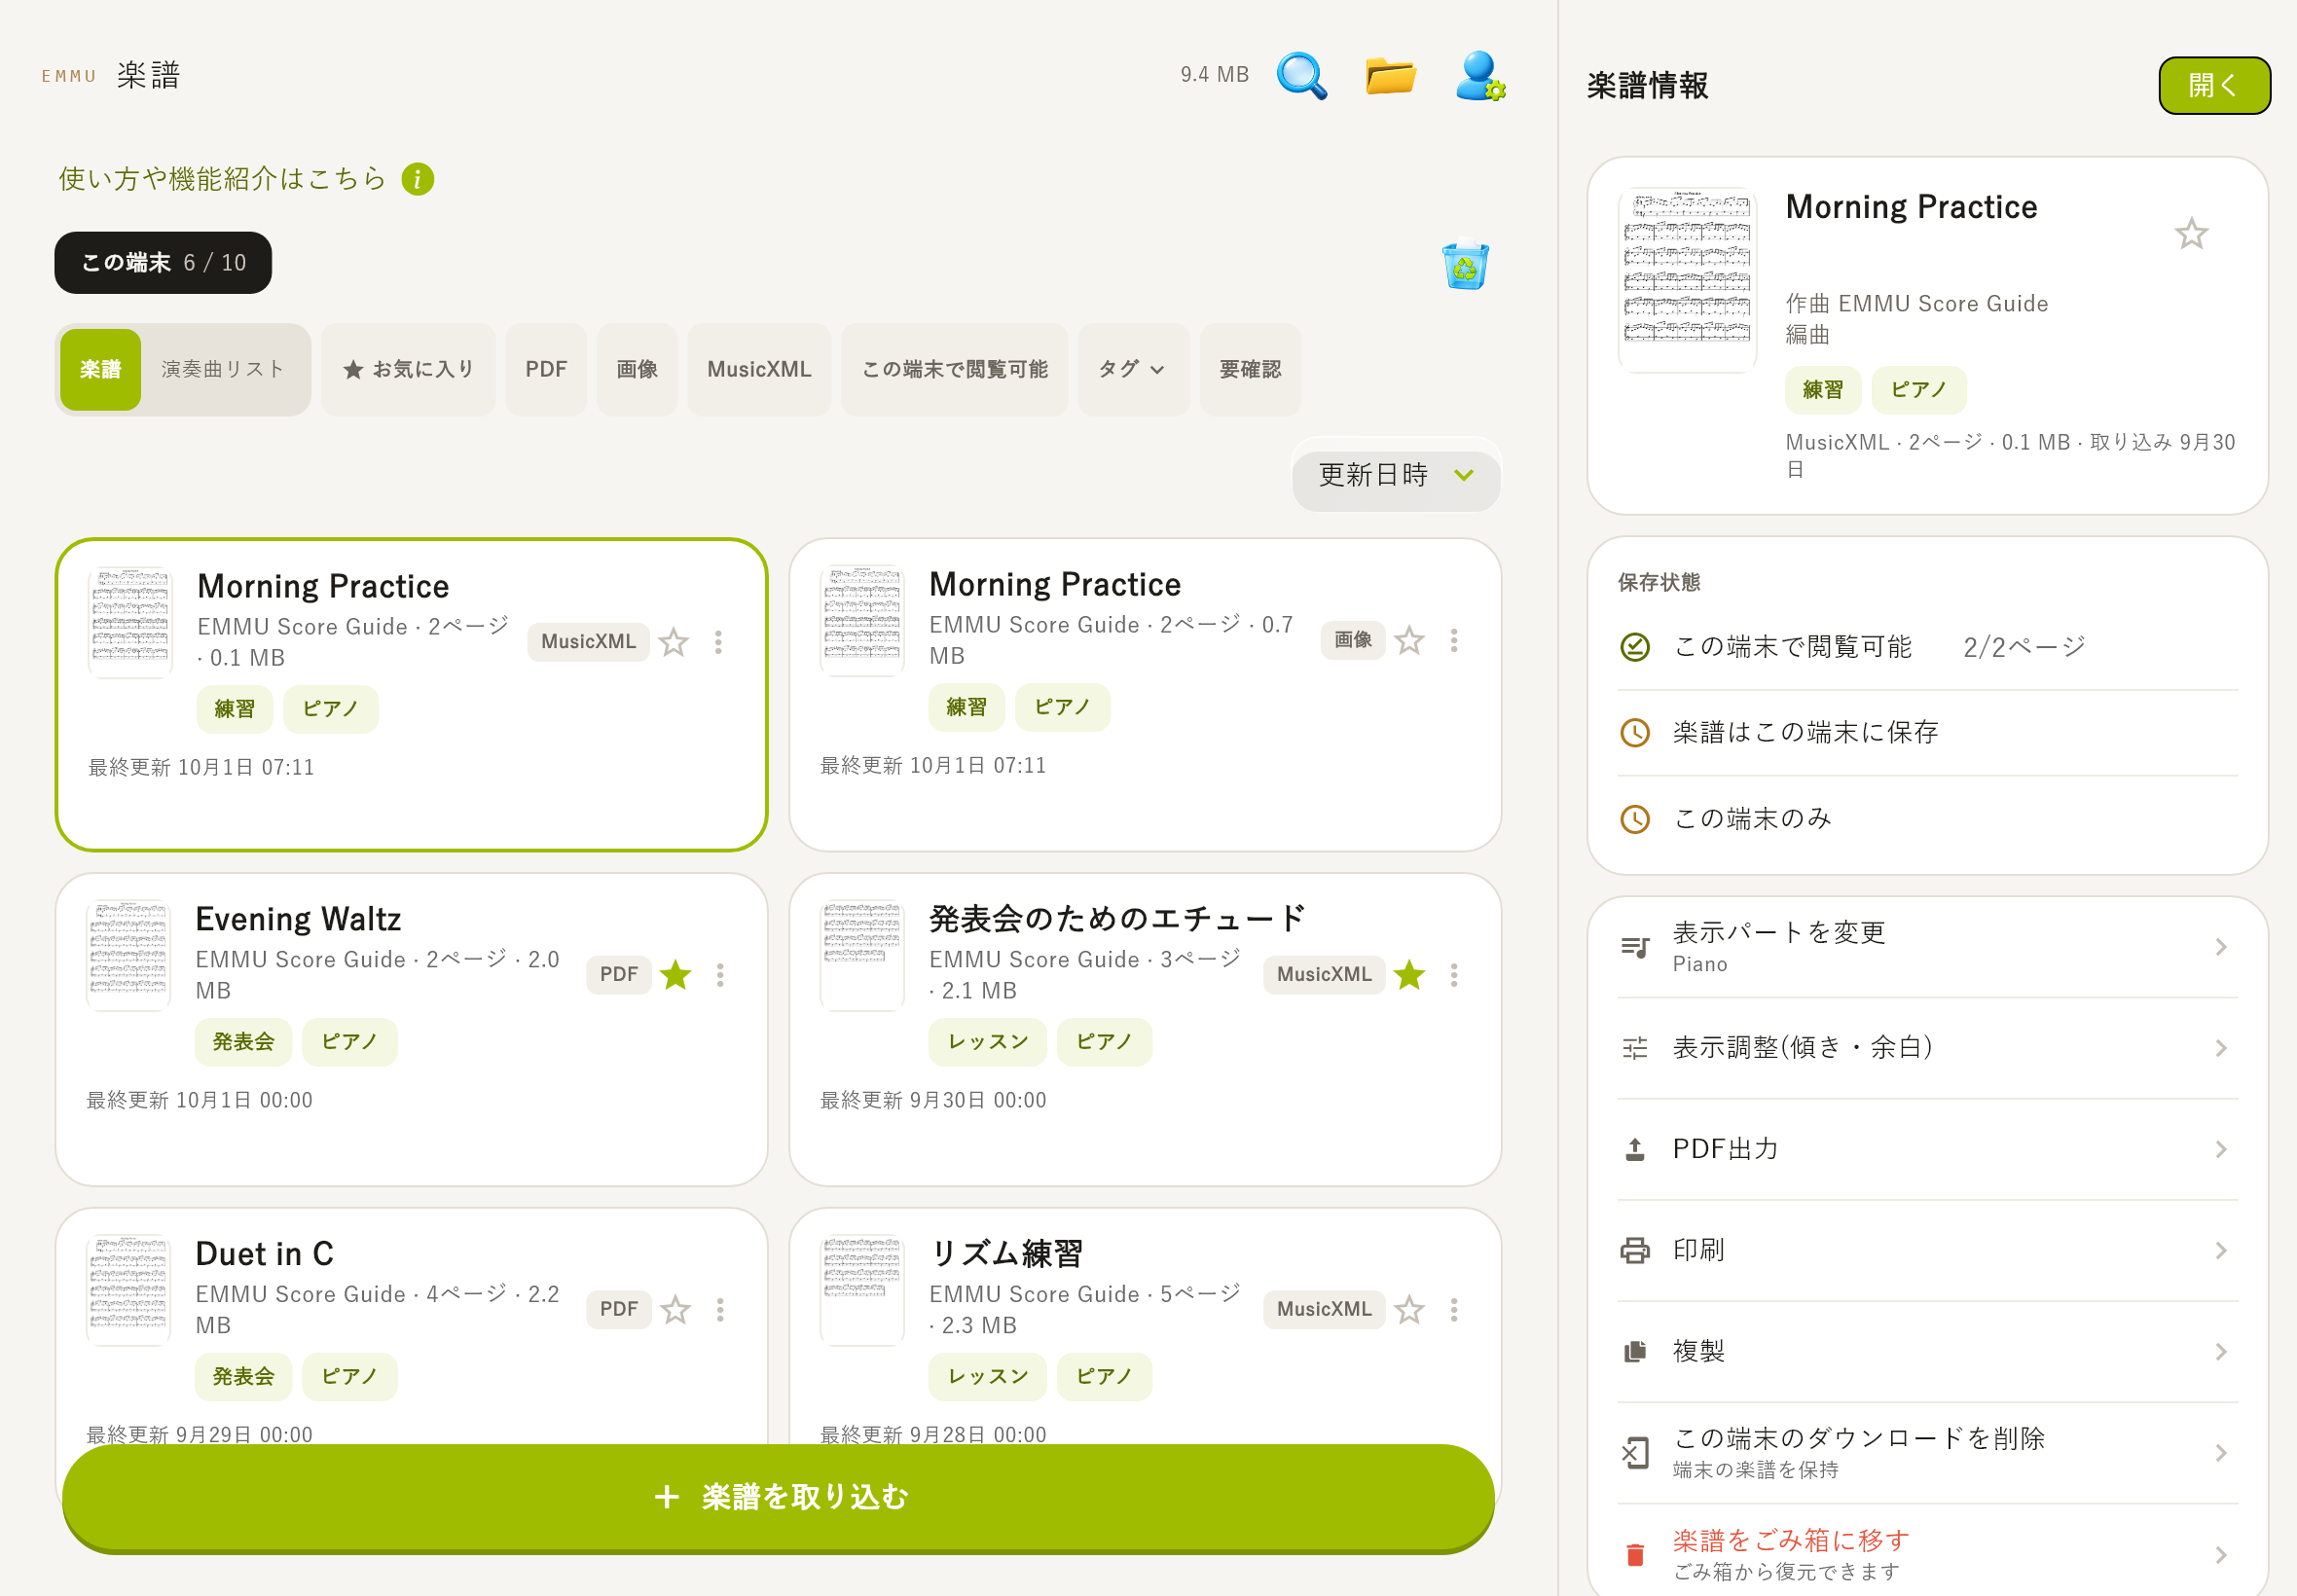Expand the タグ filter dropdown
Viewport: 2297px width, 1596px height.
click(x=1132, y=369)
